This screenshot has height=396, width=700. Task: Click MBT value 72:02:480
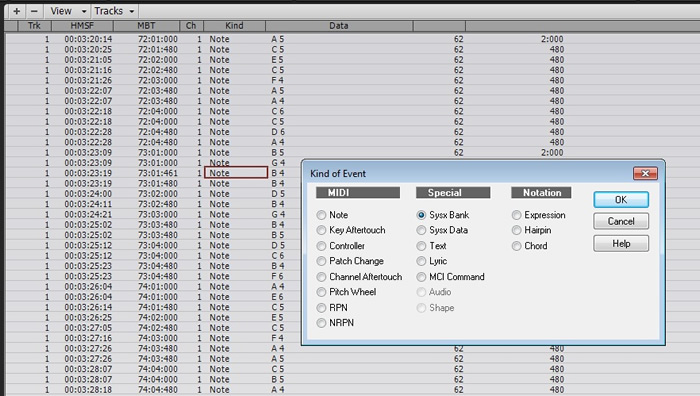[x=157, y=70]
